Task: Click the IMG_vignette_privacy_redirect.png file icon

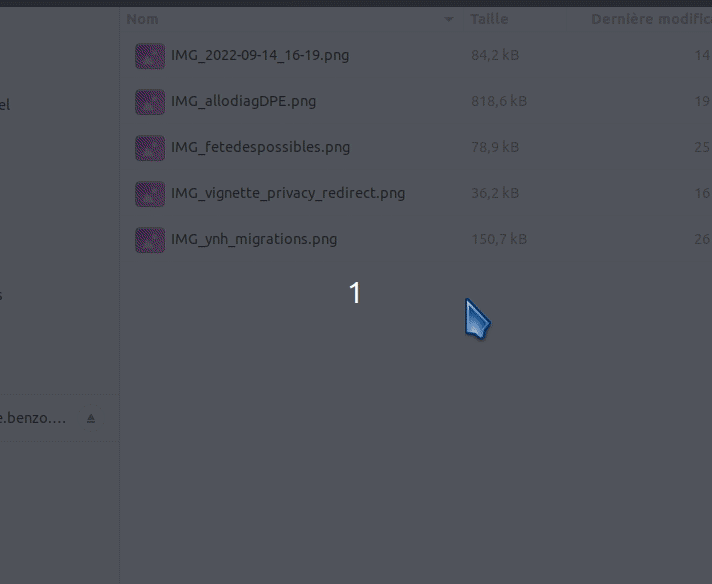Action: tap(150, 194)
